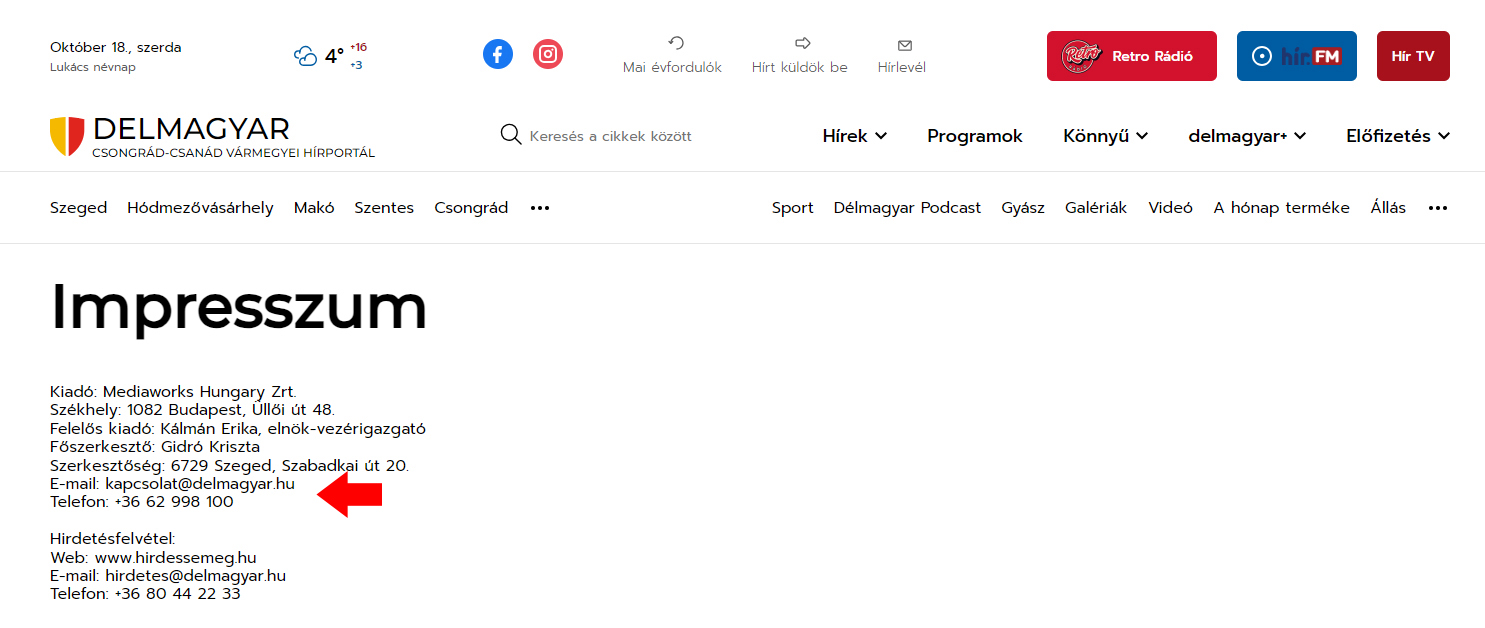Click the Hírt küldök be arrow icon
Screen dimensions: 1485x628
click(x=802, y=43)
